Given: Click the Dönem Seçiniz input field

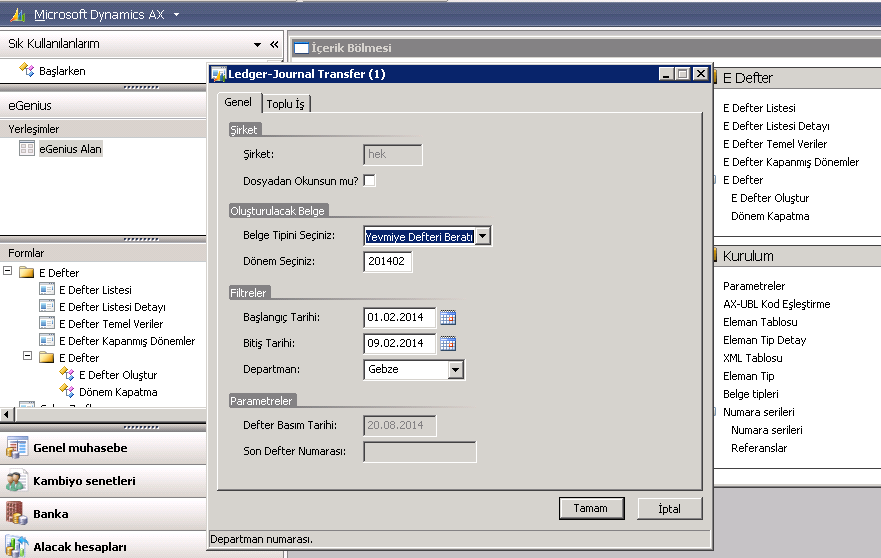Looking at the screenshot, I should (x=388, y=262).
